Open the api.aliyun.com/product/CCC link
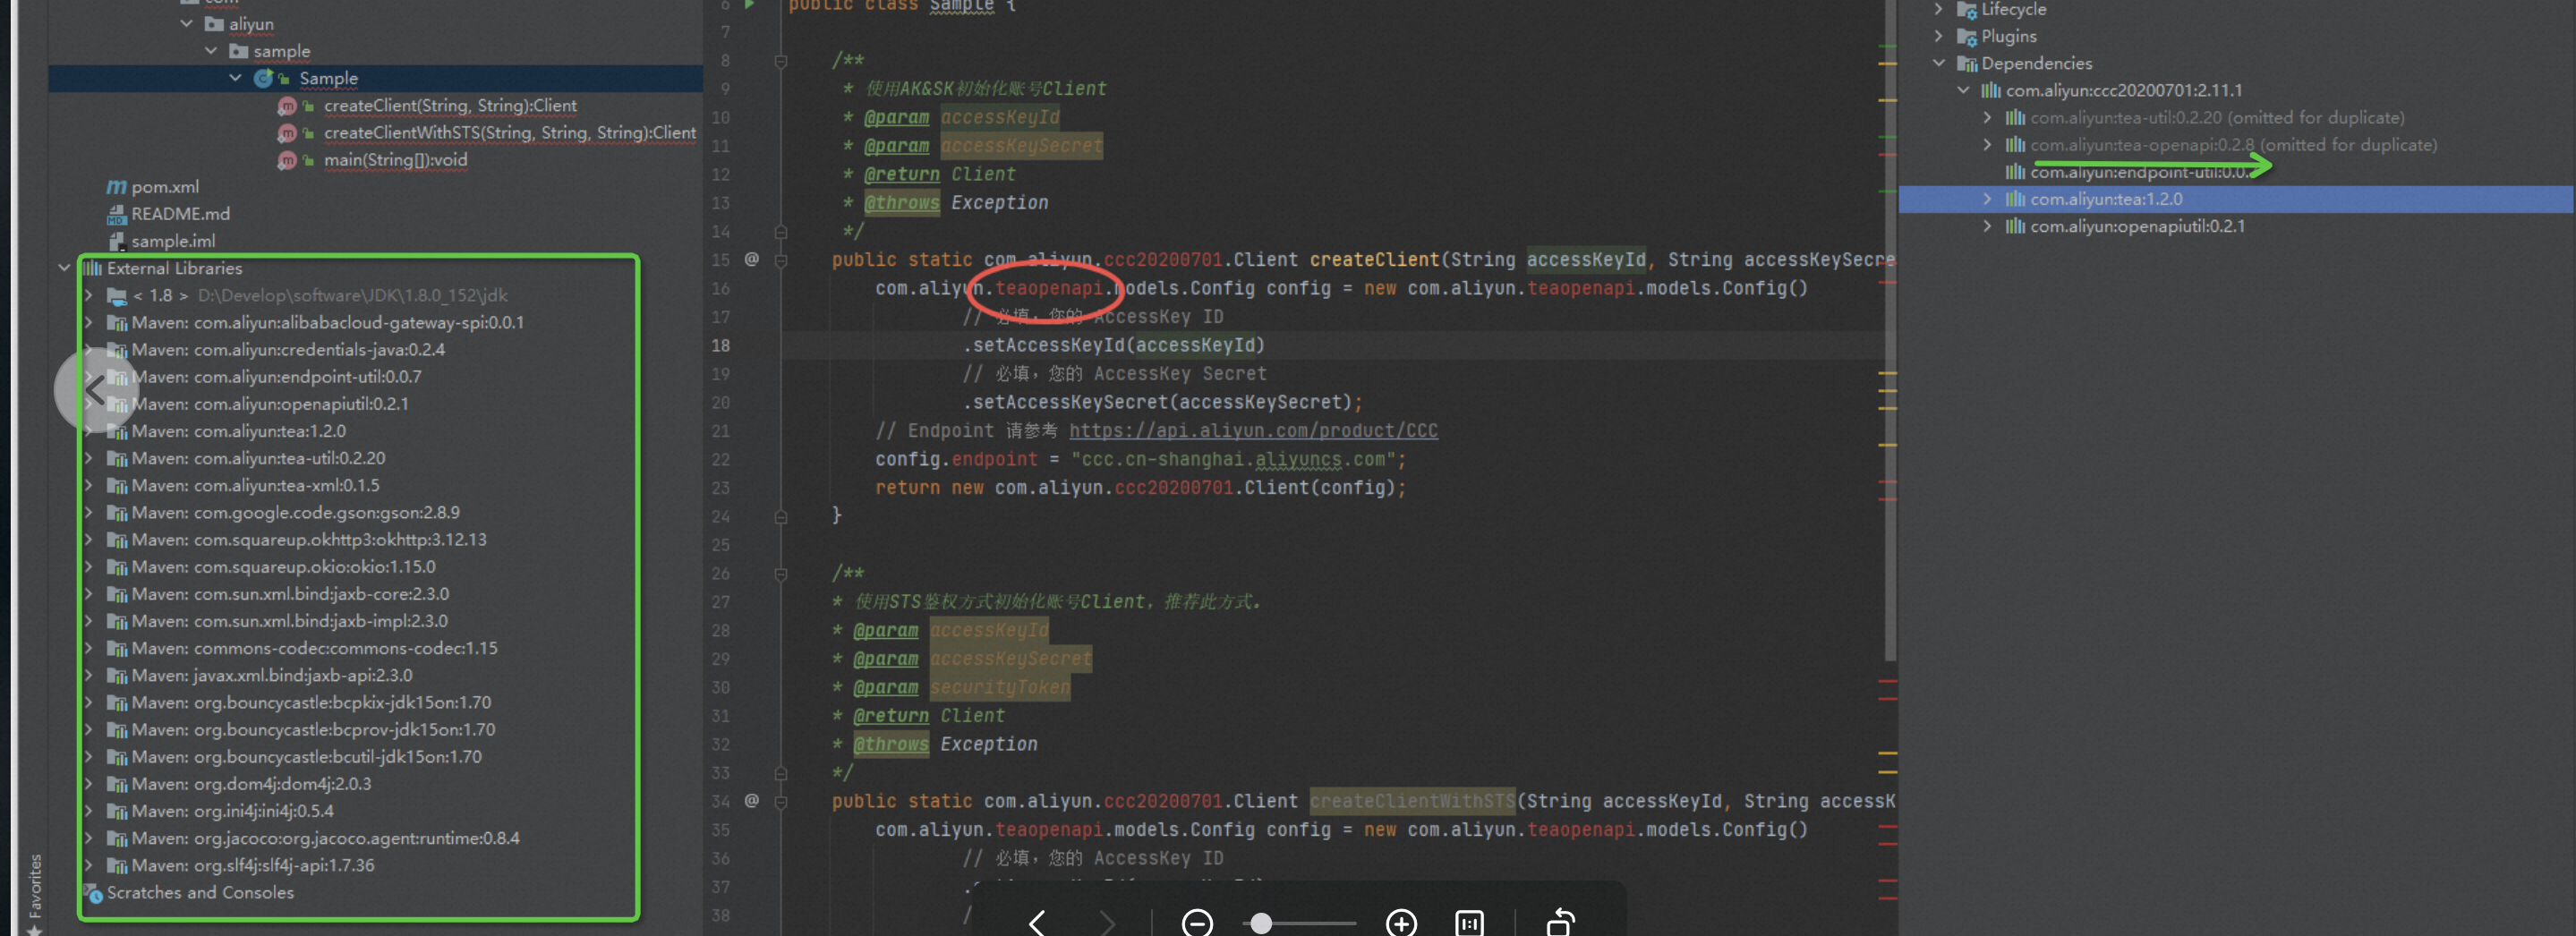The height and width of the screenshot is (936, 2576). click(x=1253, y=430)
